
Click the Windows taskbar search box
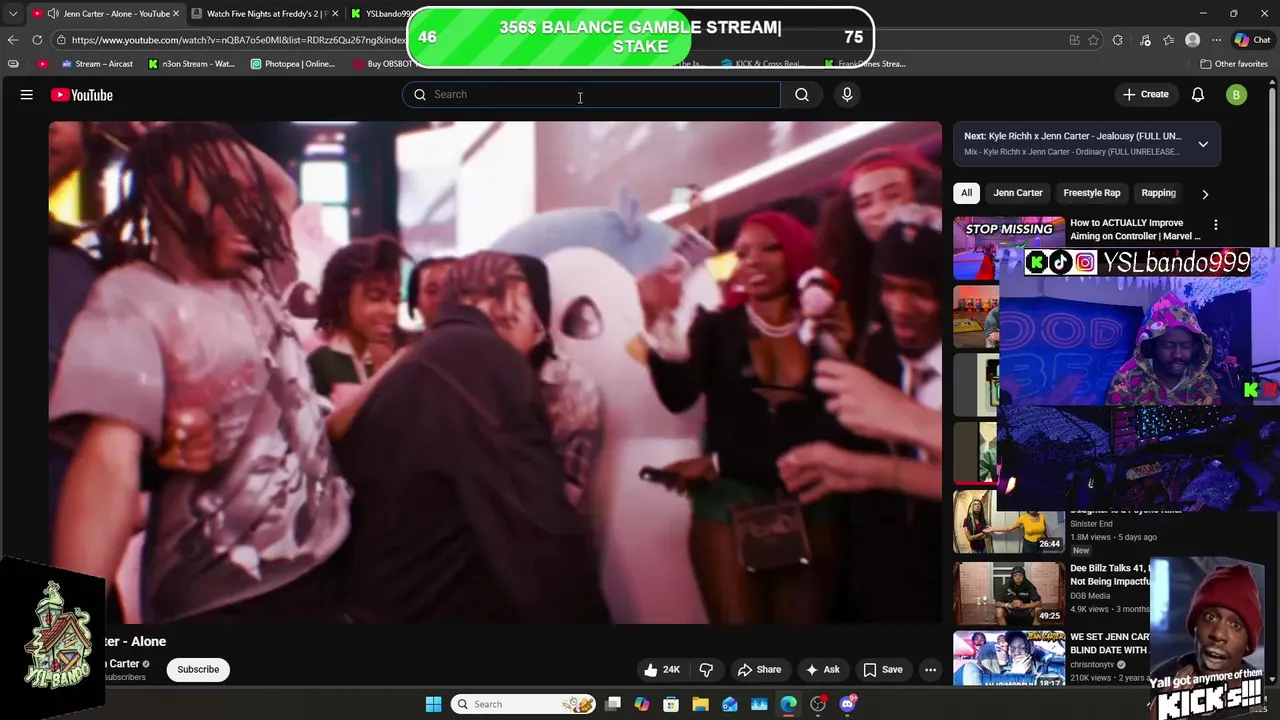pos(523,704)
